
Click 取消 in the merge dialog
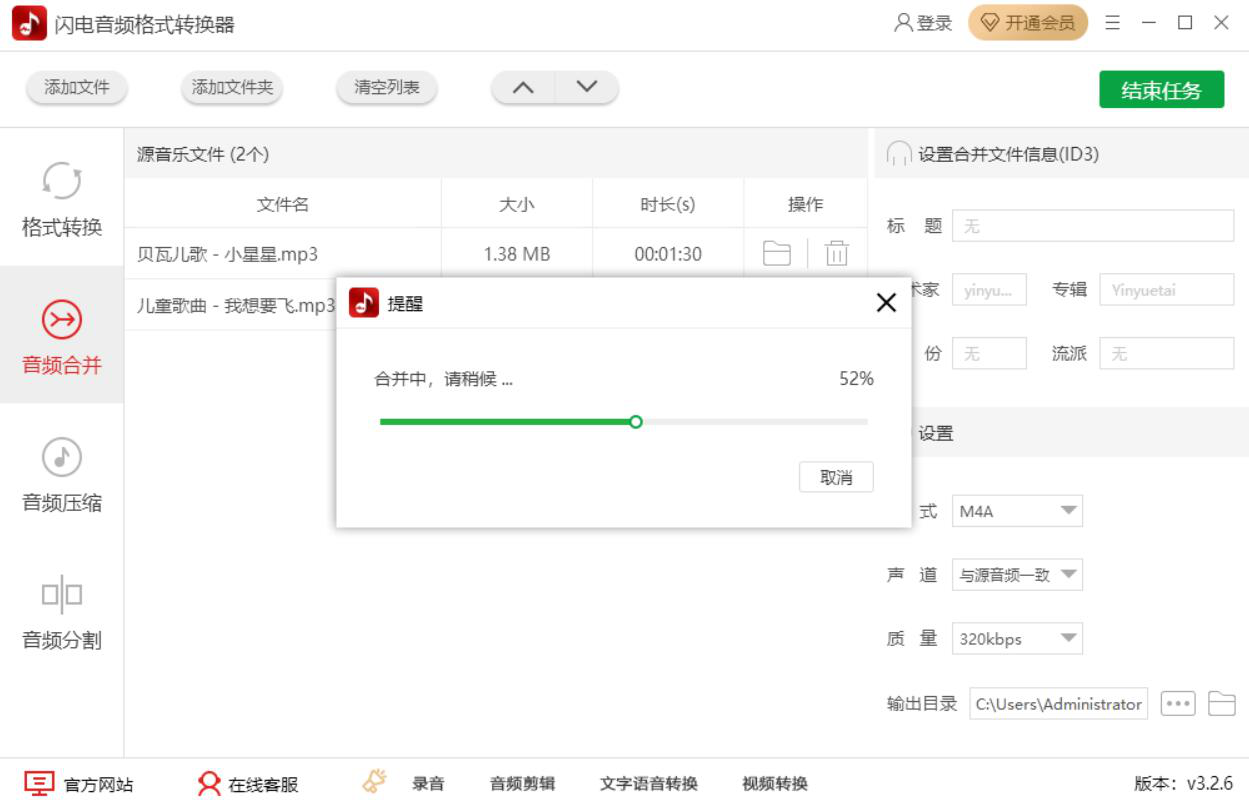(836, 478)
